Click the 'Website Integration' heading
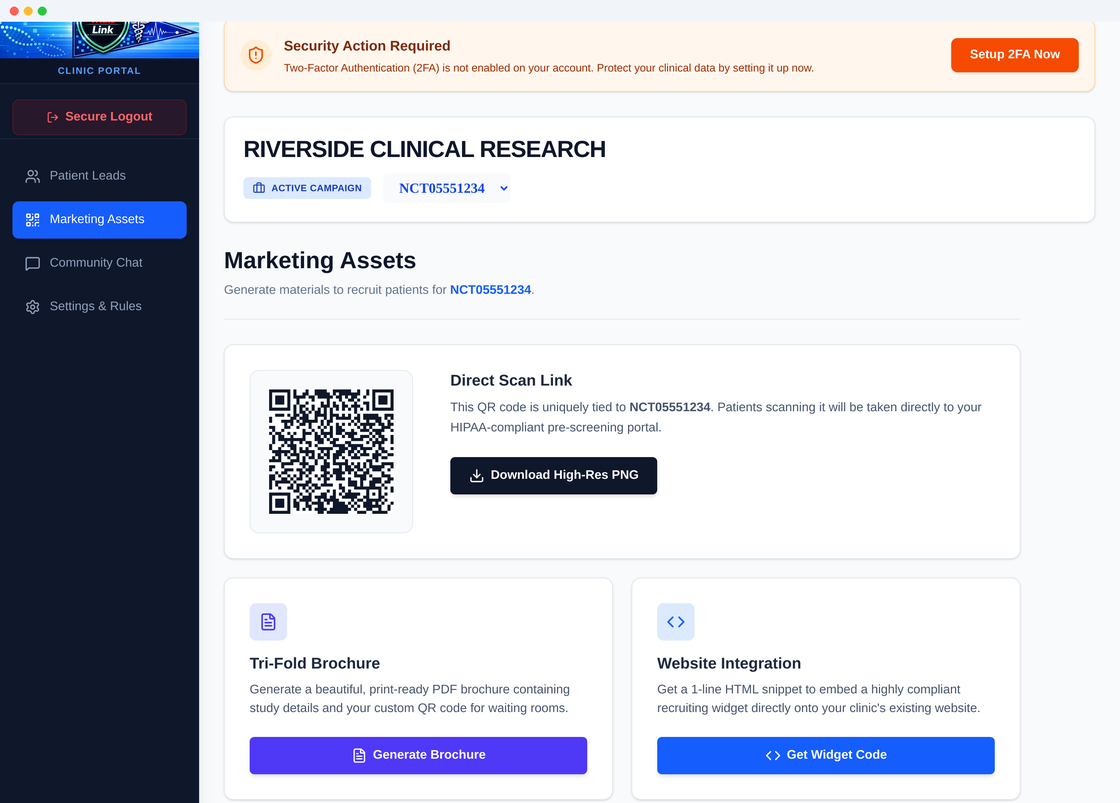This screenshot has height=803, width=1120. click(729, 664)
